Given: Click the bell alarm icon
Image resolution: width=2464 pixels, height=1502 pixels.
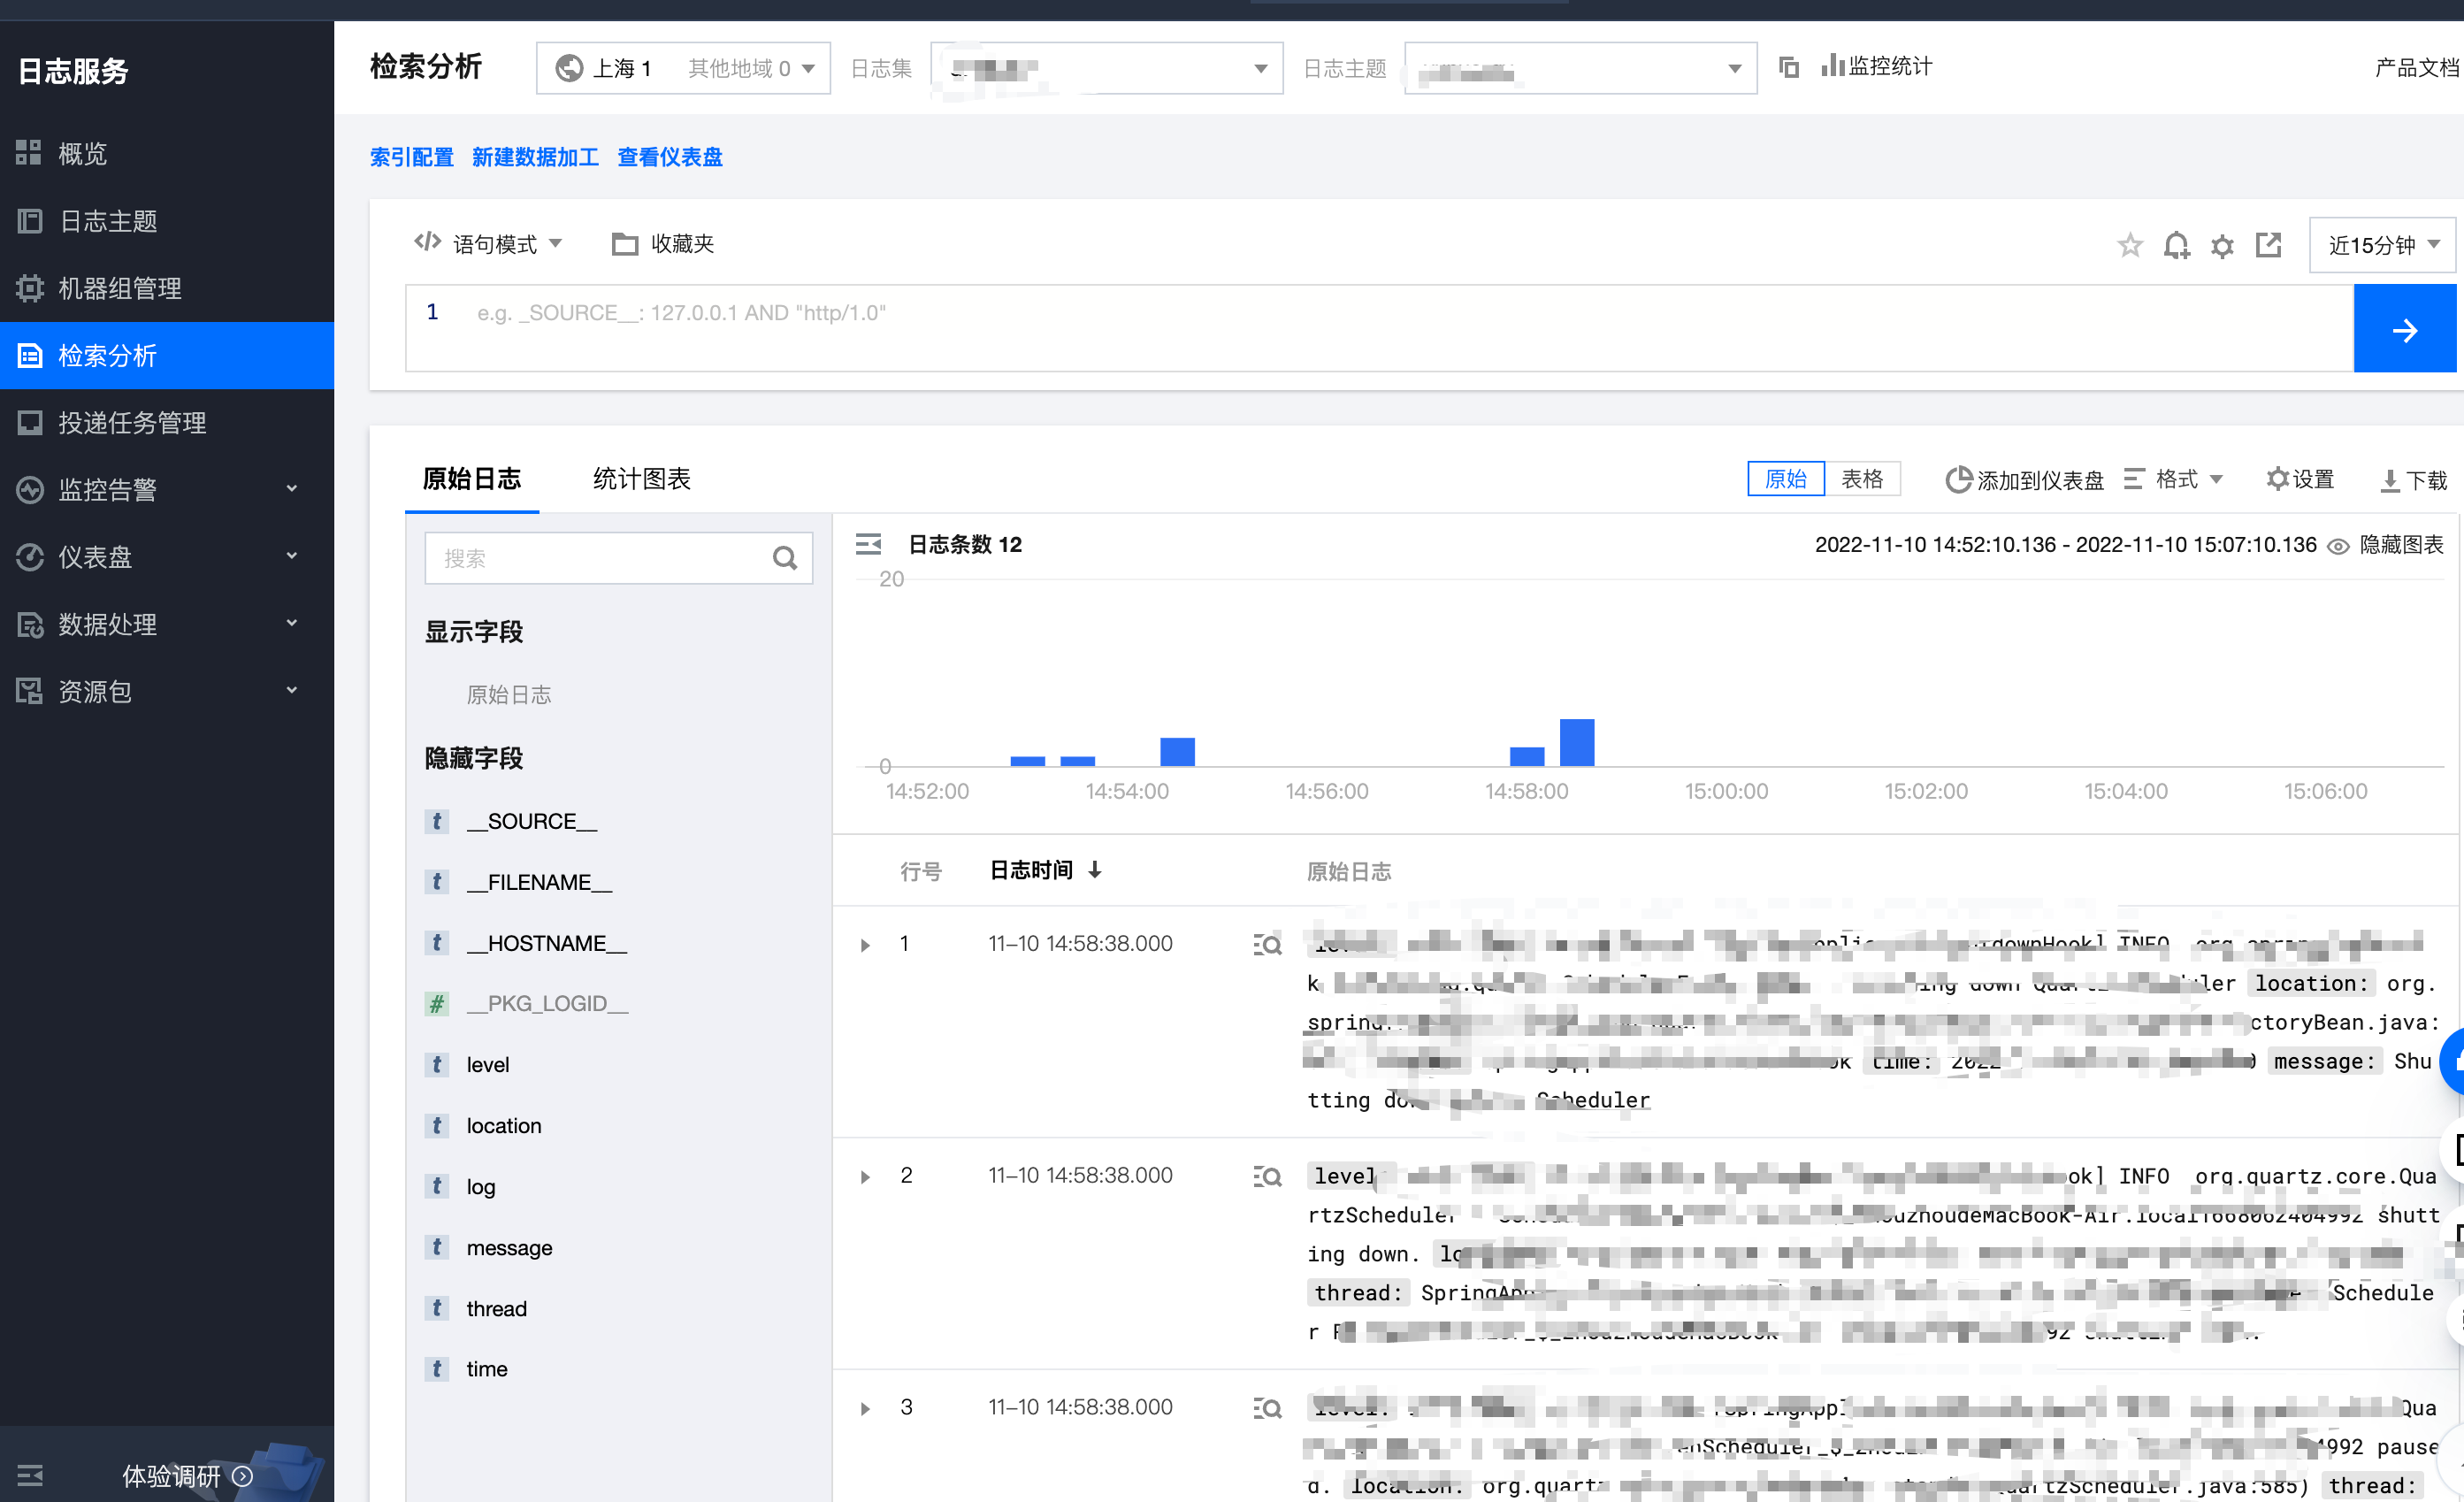Looking at the screenshot, I should coord(2176,245).
